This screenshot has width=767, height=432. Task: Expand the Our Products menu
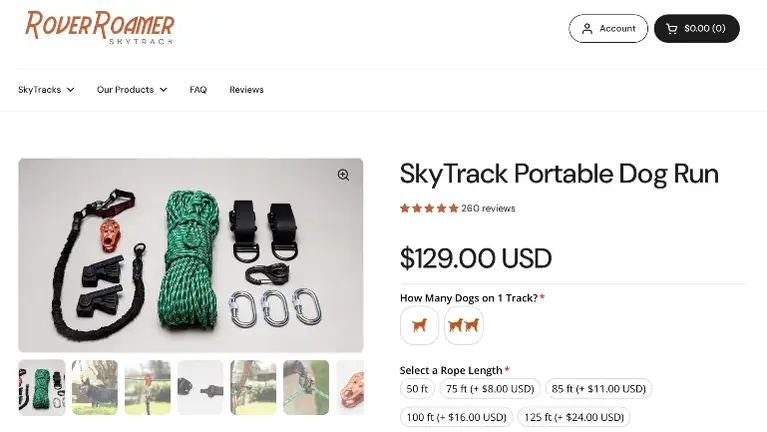coord(131,90)
